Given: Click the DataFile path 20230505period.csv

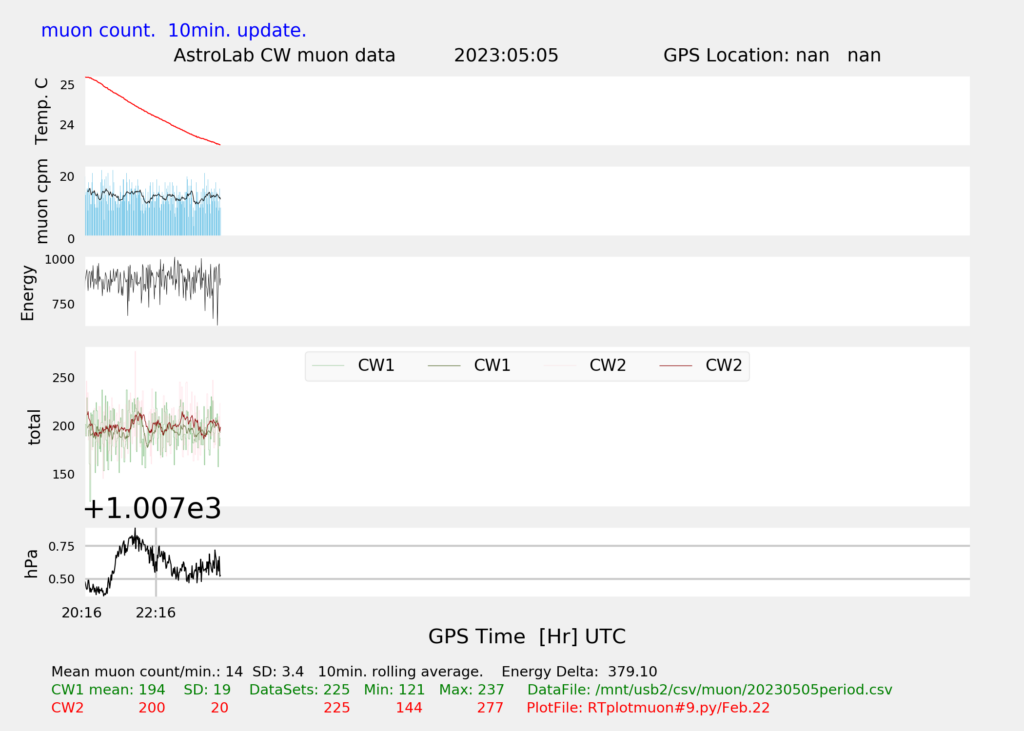Looking at the screenshot, I should 709,690.
